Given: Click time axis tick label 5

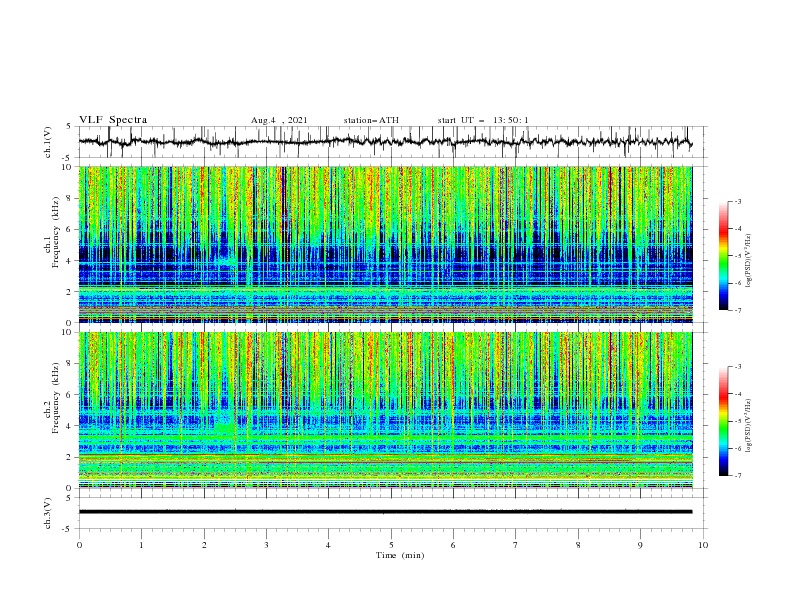Looking at the screenshot, I should (x=391, y=545).
